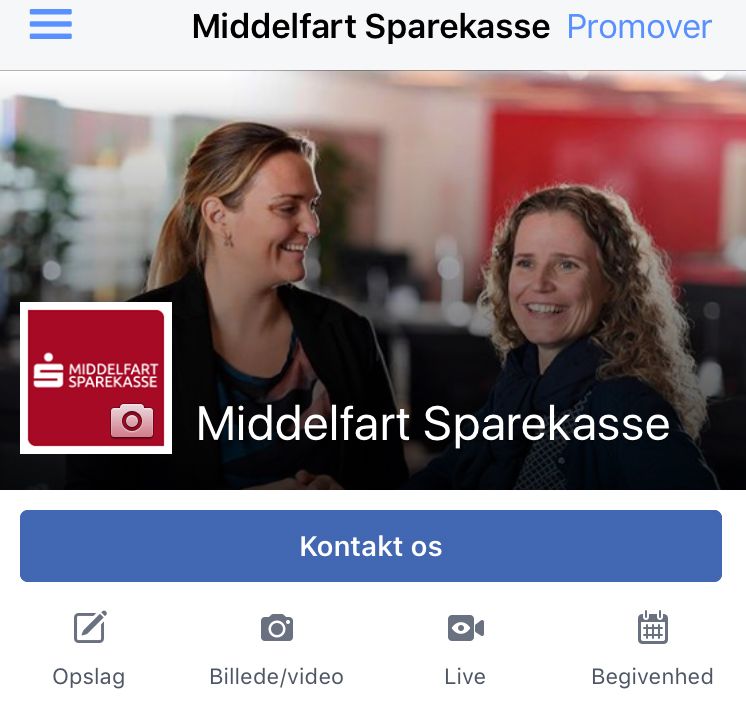Screen dimensions: 746x702
Task: Tap the Promover link
Action: [639, 27]
